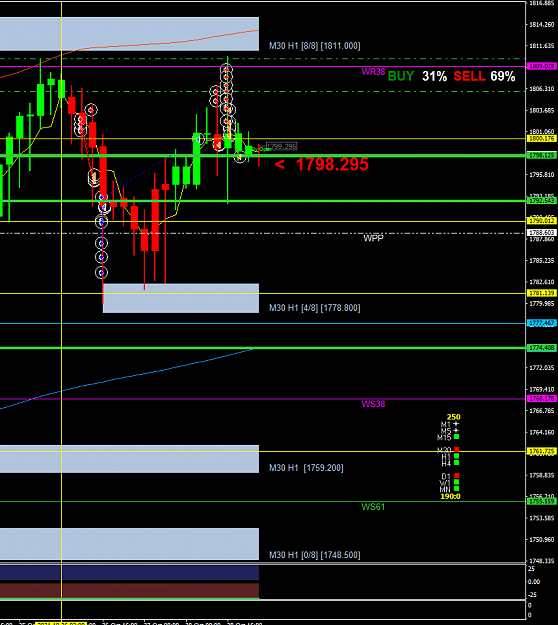
Task: Click the green 1798.125 price tag
Action: click(541, 155)
